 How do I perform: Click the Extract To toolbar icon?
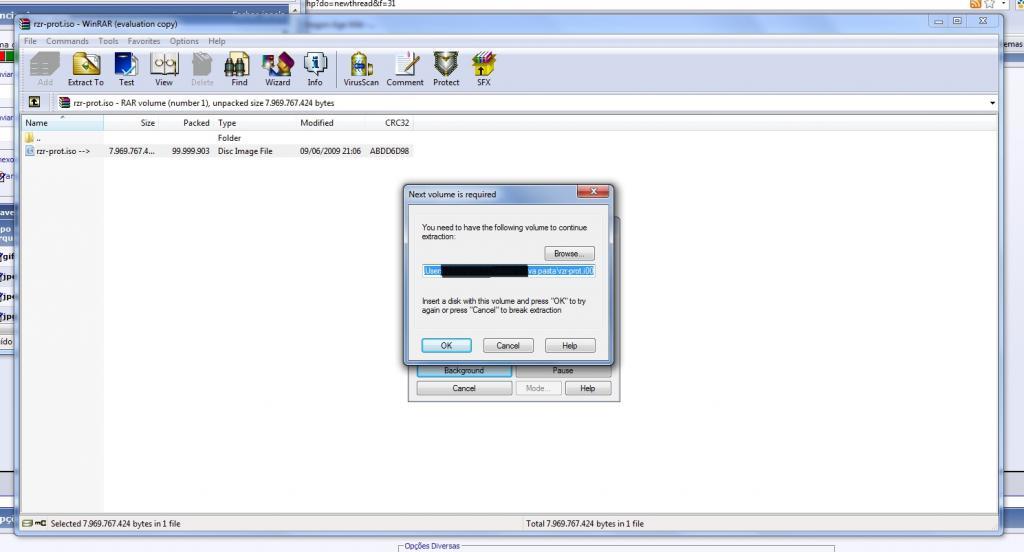click(x=86, y=69)
